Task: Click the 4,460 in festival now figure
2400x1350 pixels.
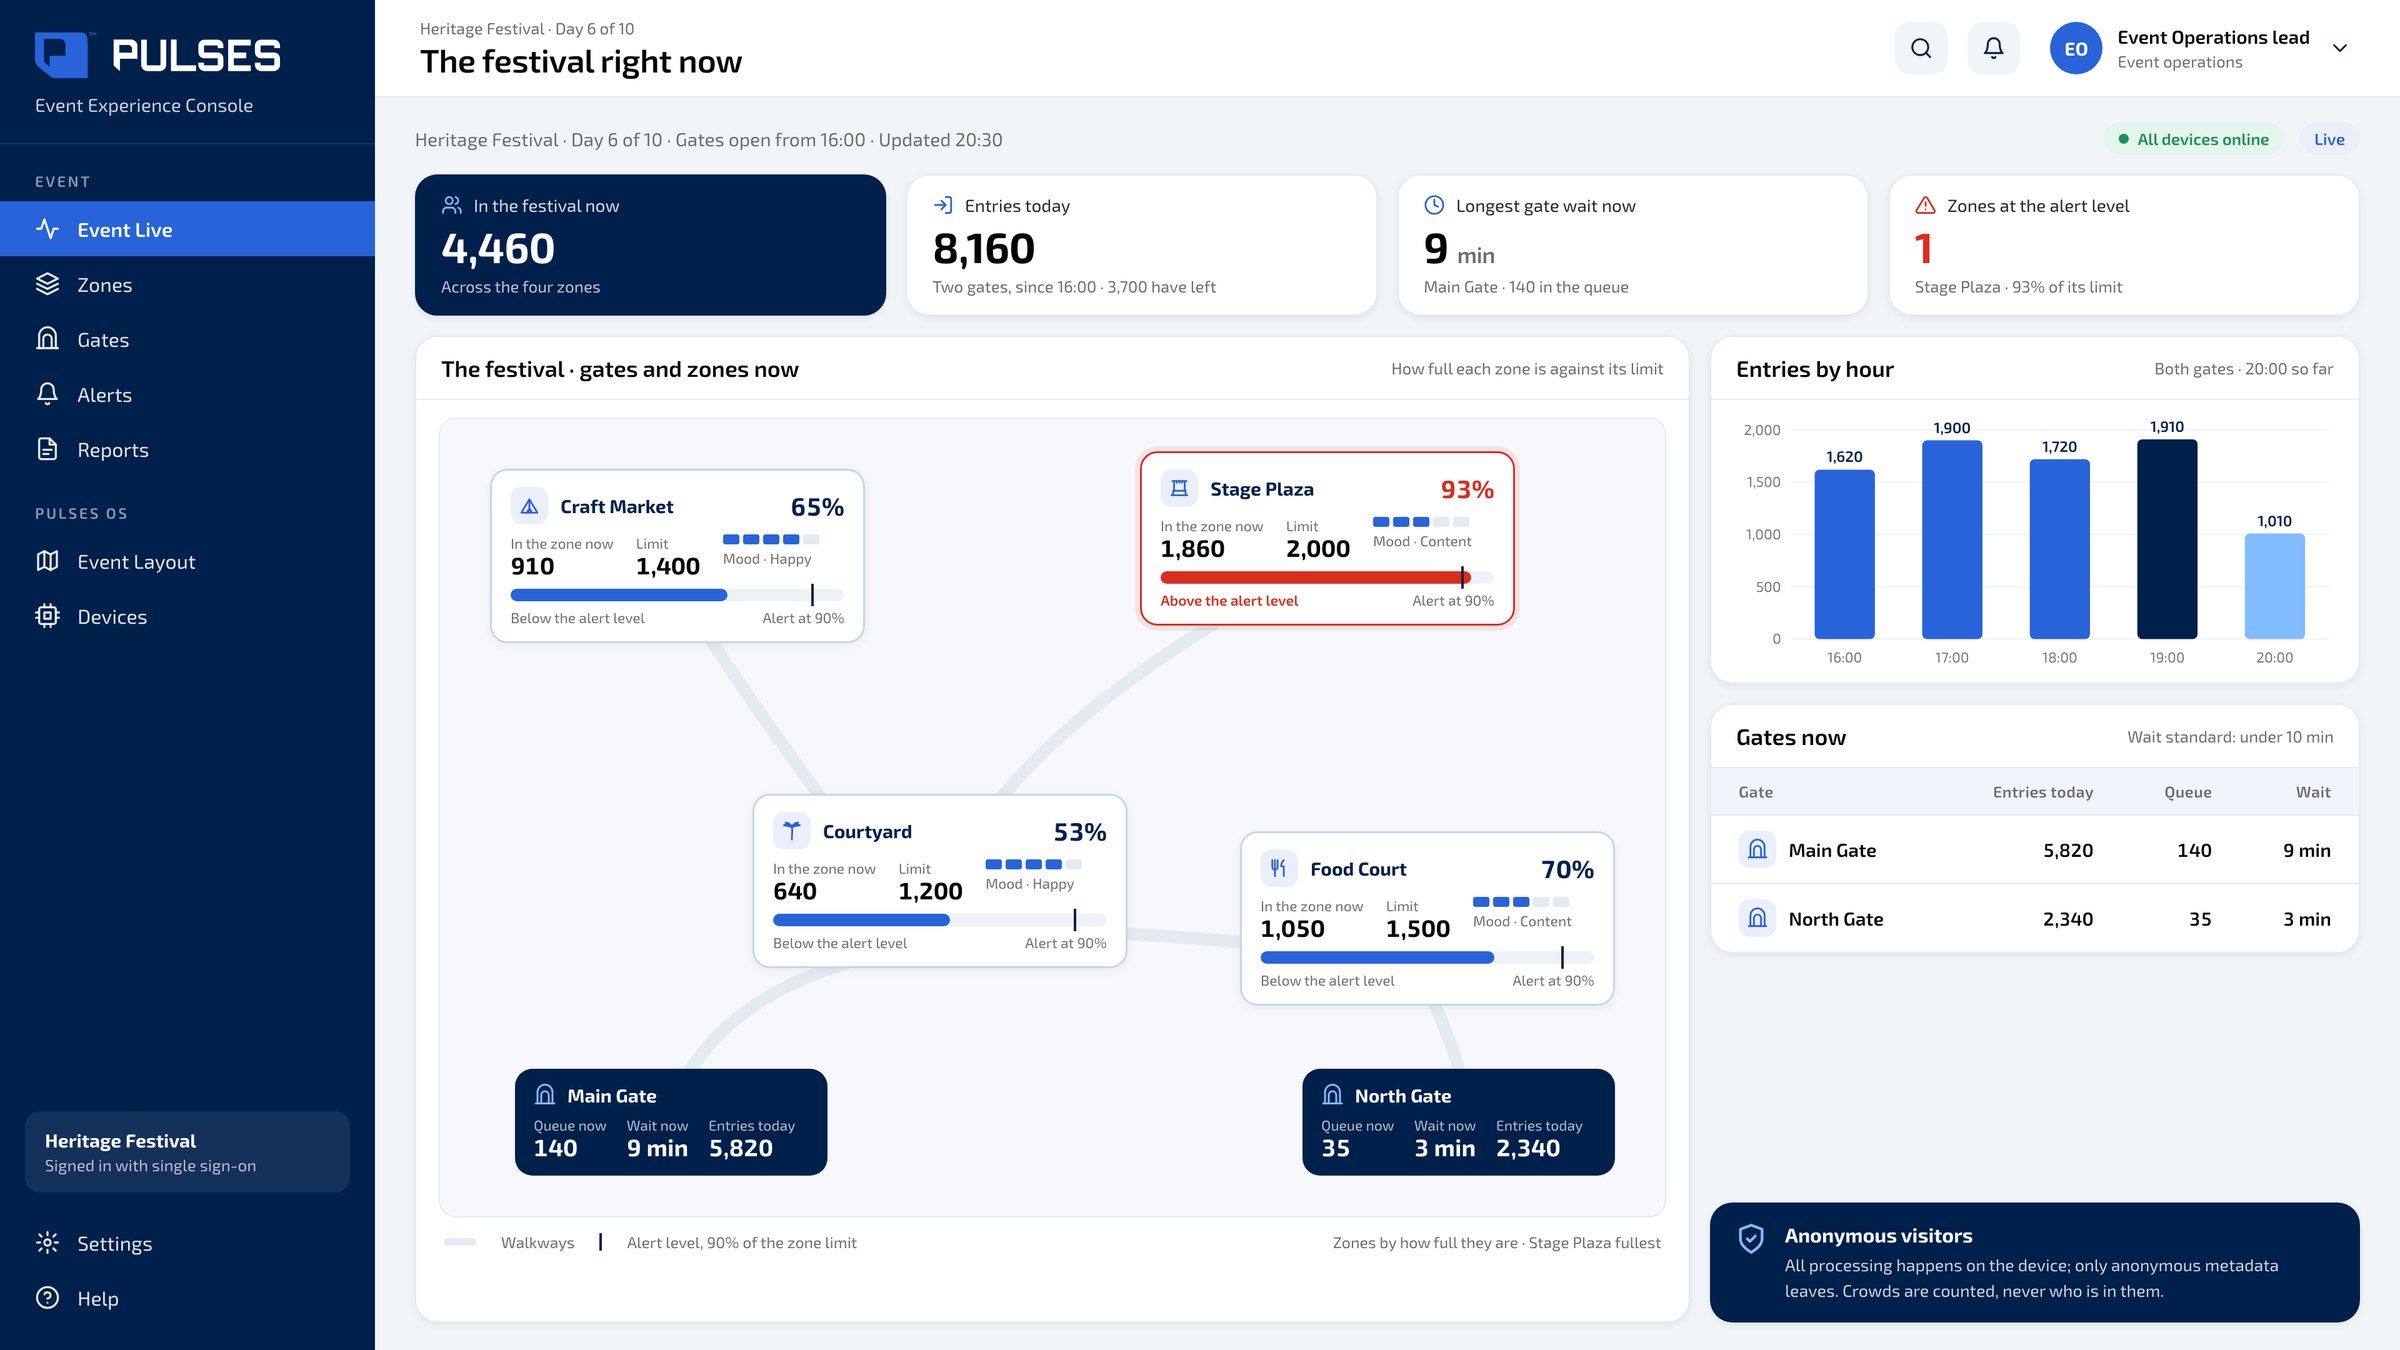Action: coord(498,248)
